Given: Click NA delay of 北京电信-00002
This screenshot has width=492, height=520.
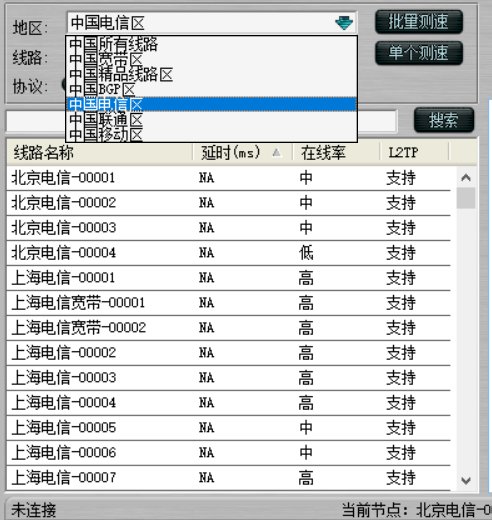Looking at the screenshot, I should pos(206,203).
